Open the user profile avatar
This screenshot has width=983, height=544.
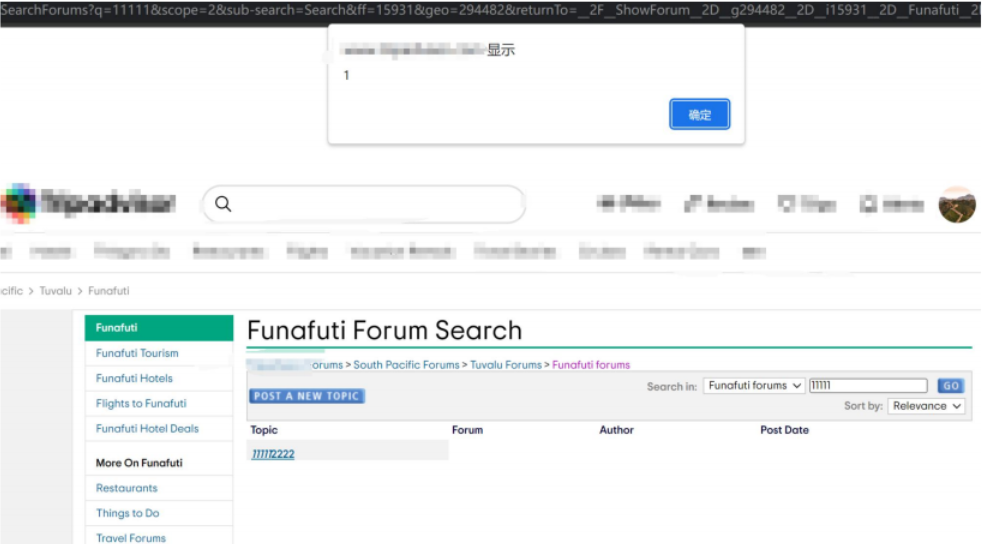(x=956, y=204)
